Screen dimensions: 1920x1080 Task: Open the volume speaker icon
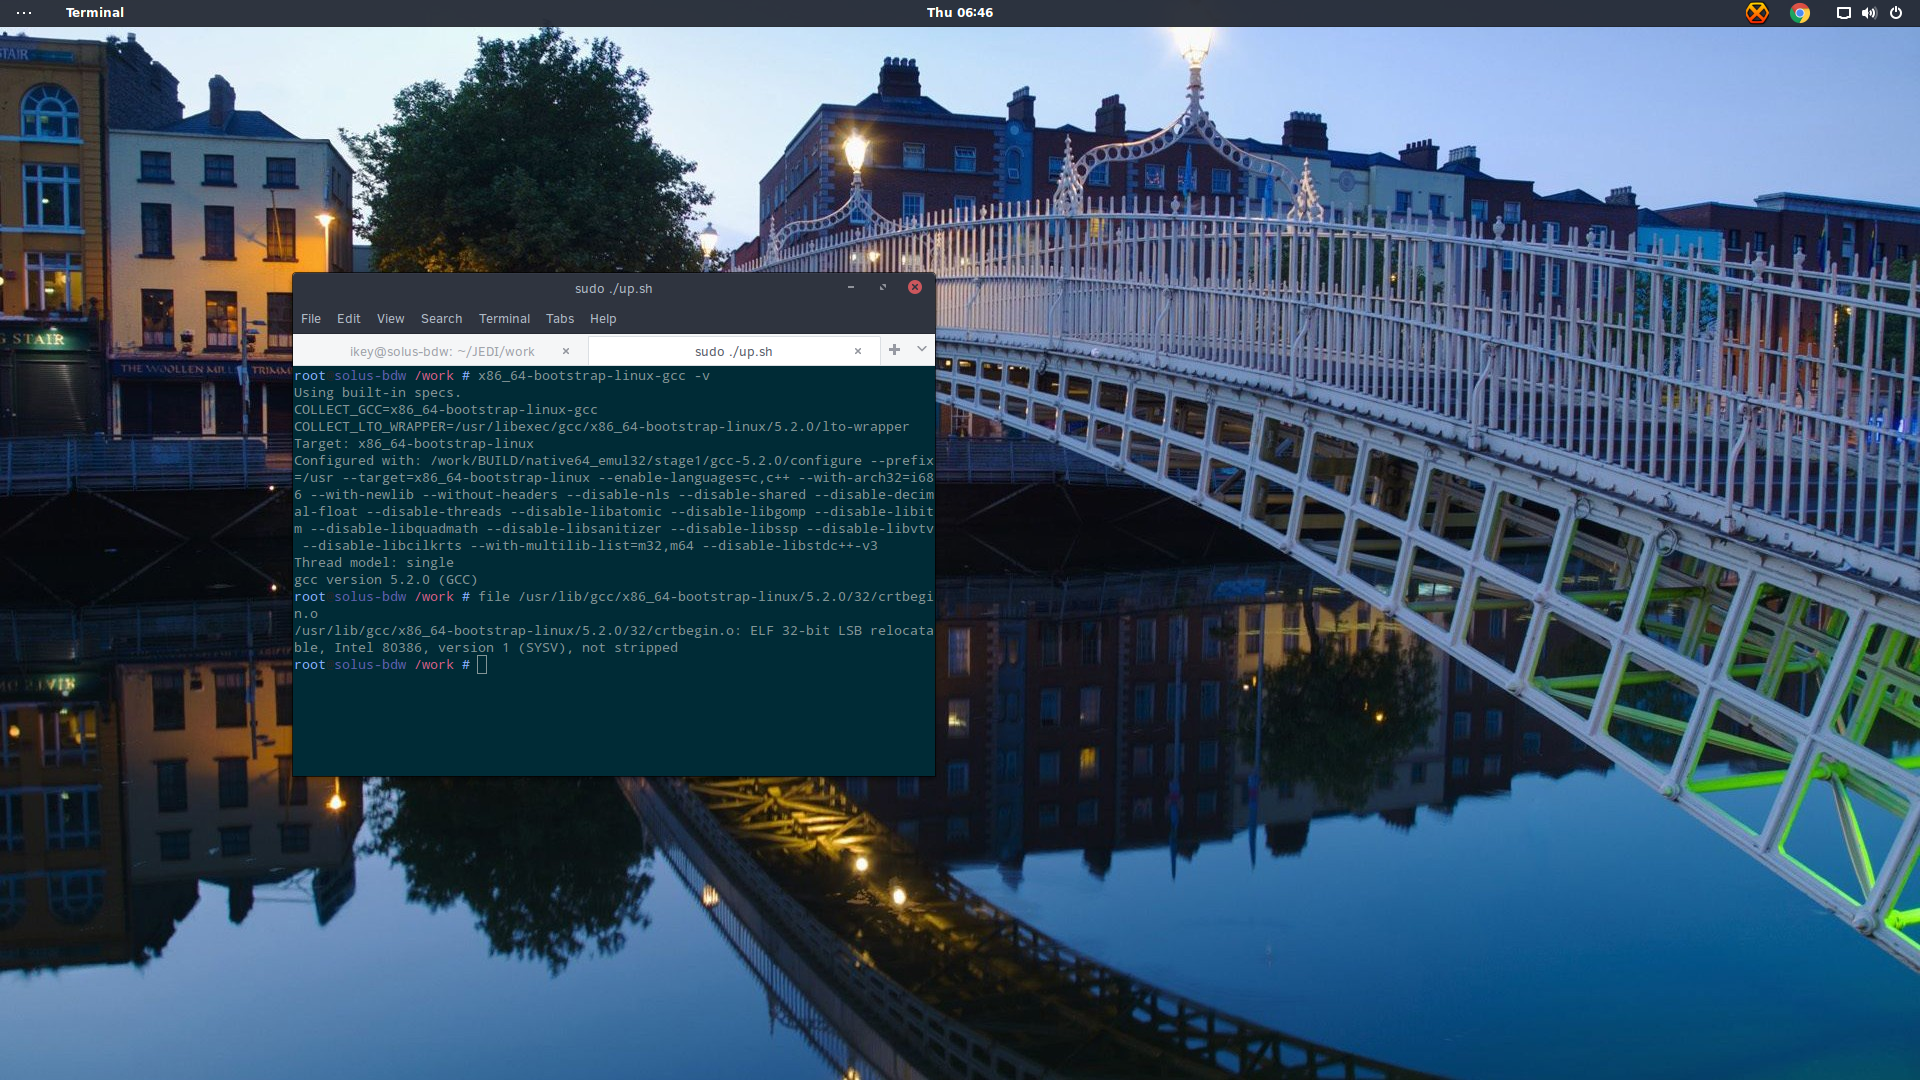click(1869, 13)
